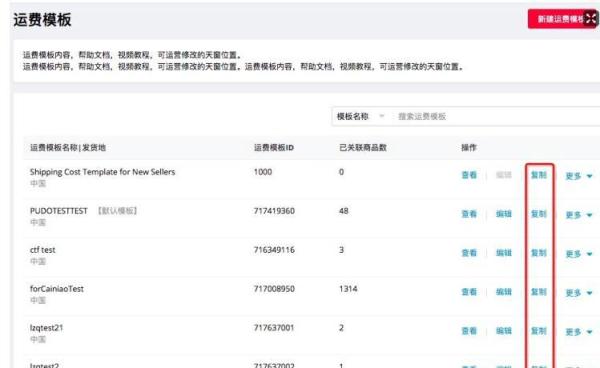Copy the lzqtest21 template
600x368 pixels.
click(x=539, y=331)
